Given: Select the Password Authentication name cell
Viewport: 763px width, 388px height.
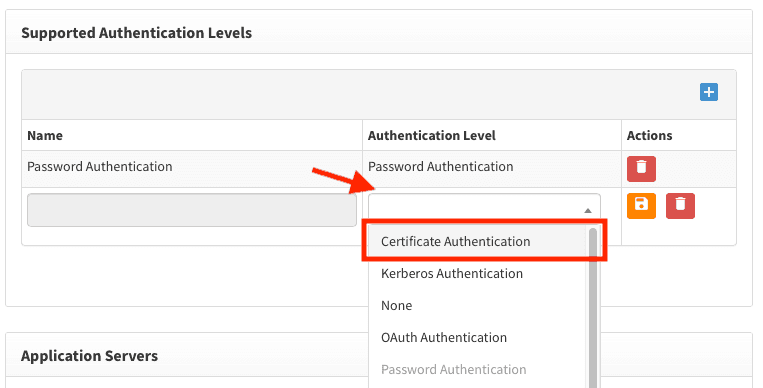Looking at the screenshot, I should (100, 166).
